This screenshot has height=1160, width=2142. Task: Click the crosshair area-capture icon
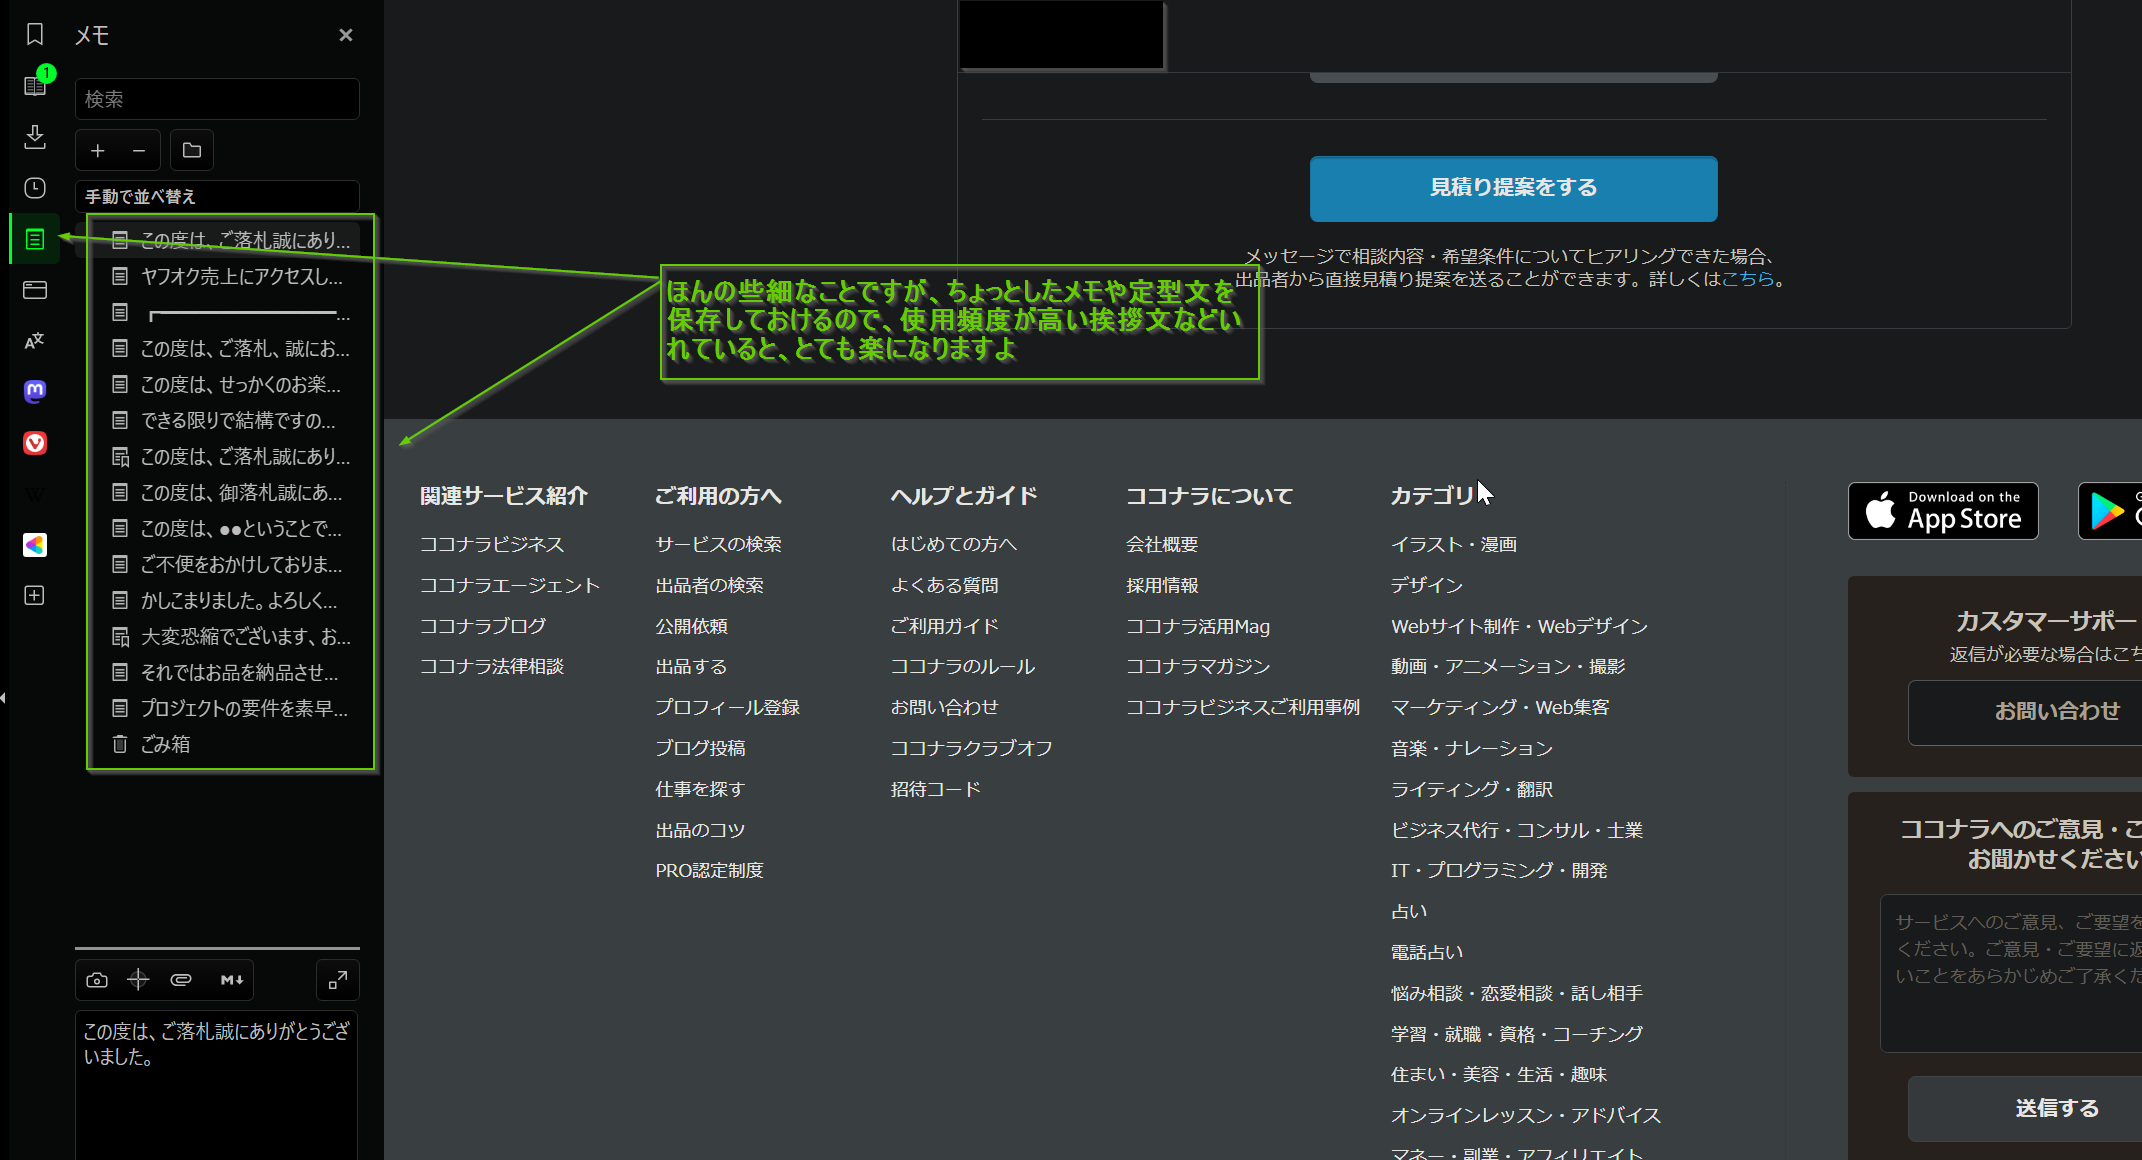tap(138, 980)
